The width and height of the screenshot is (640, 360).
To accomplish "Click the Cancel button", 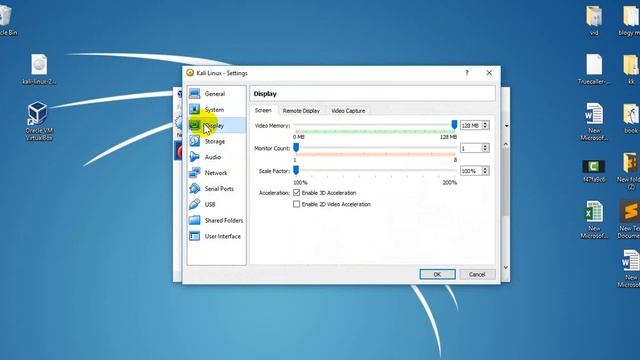I will click(x=477, y=274).
